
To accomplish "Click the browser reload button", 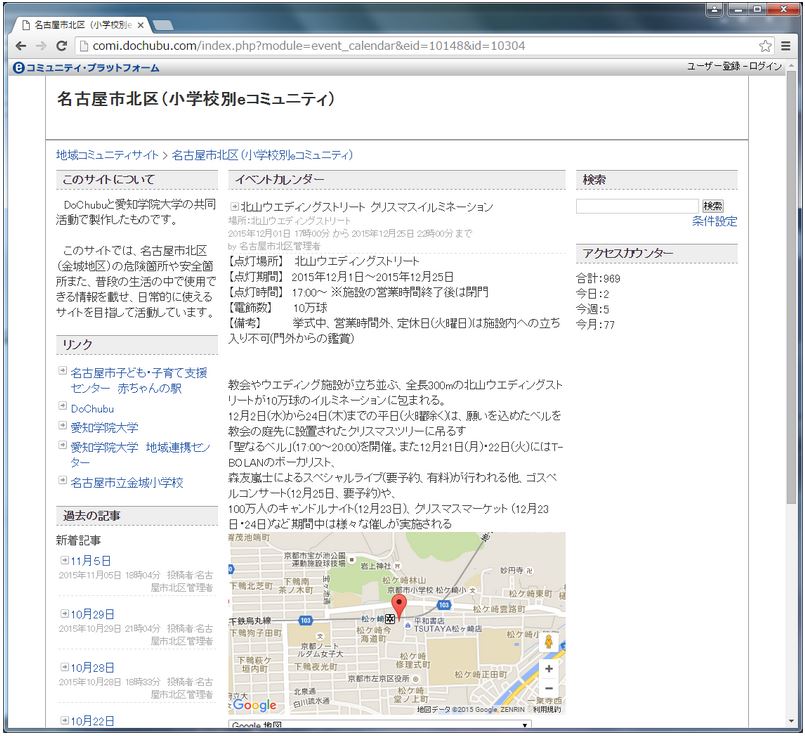I will click(x=62, y=46).
